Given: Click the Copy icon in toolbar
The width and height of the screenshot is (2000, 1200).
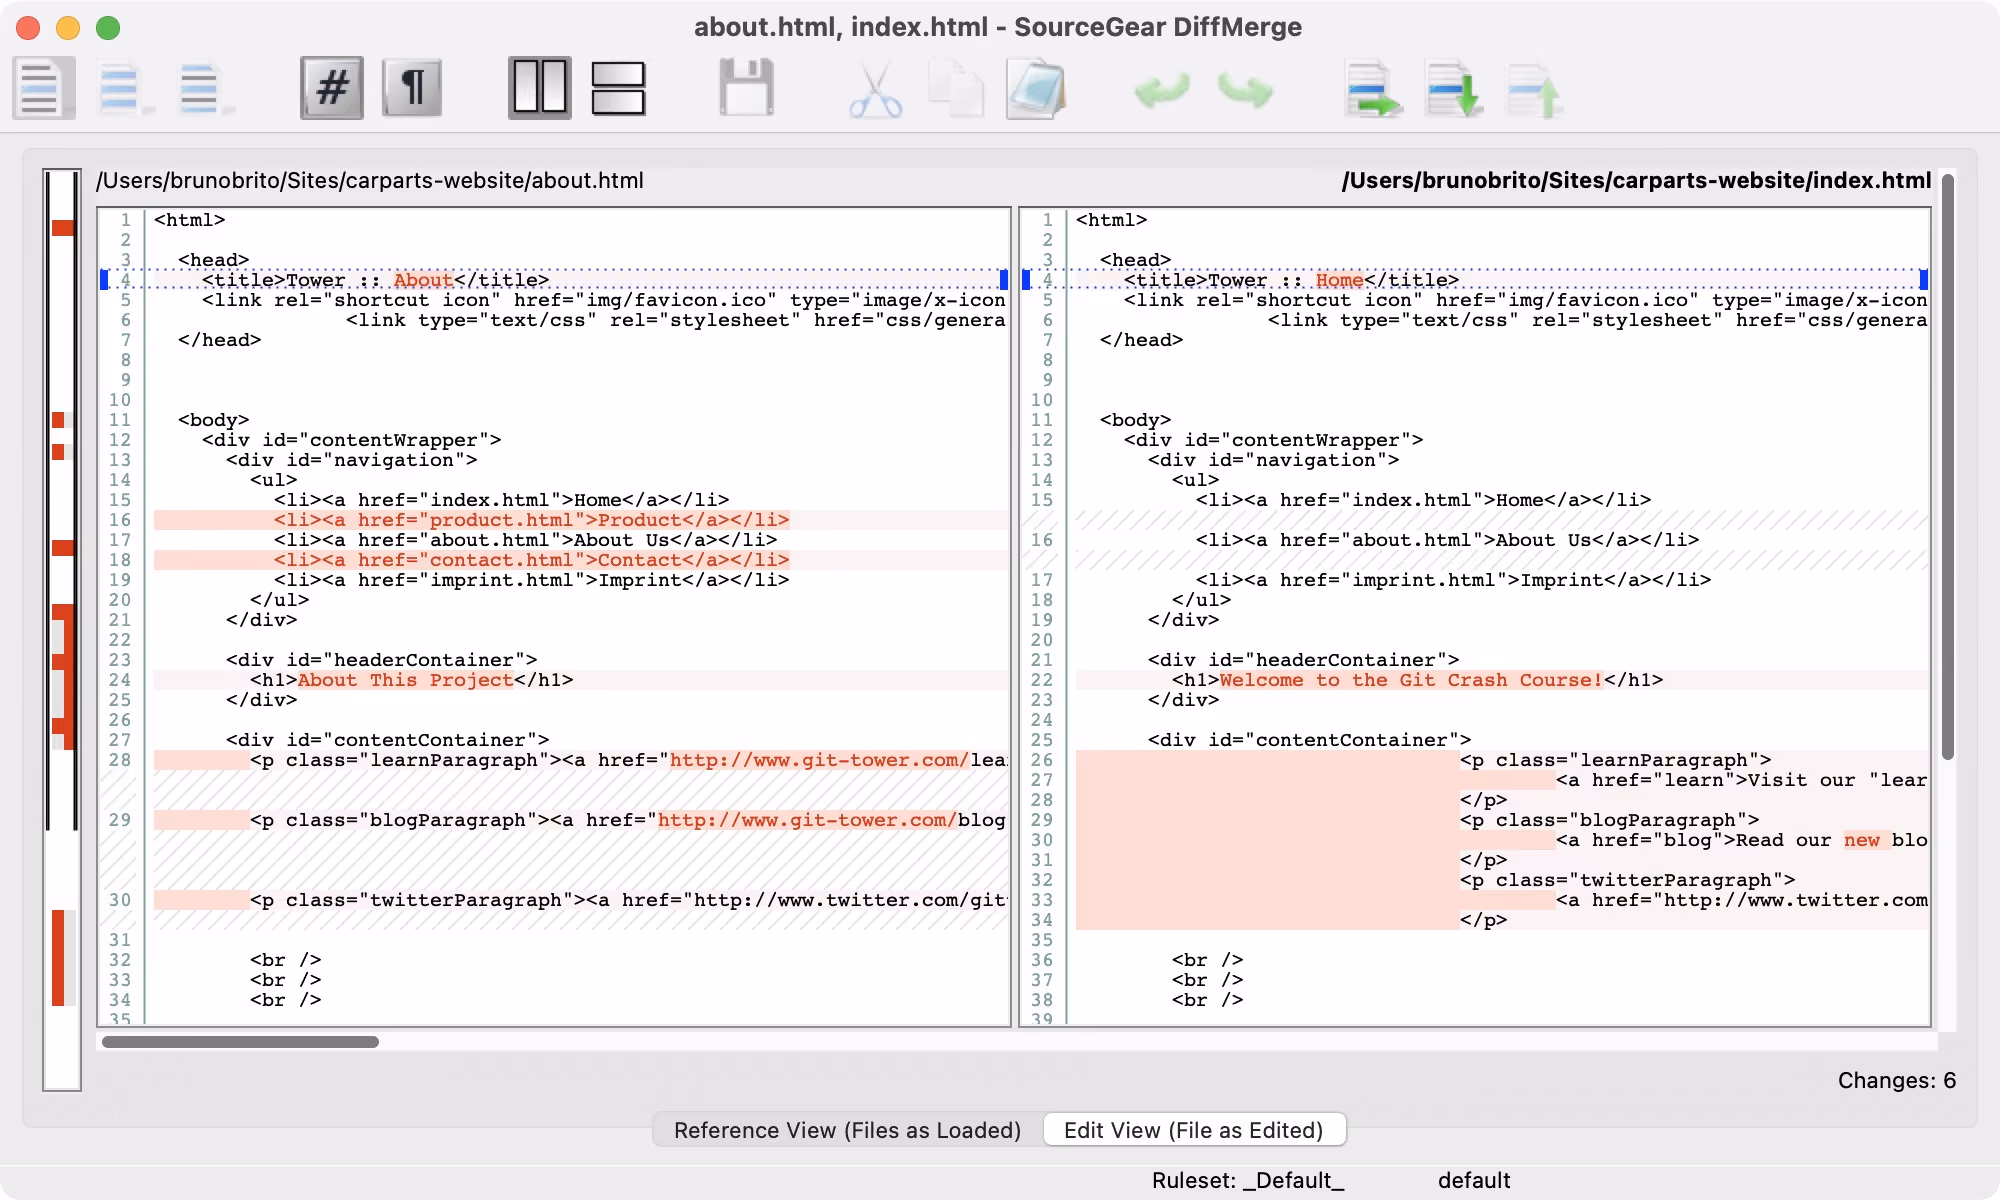Looking at the screenshot, I should coord(955,88).
